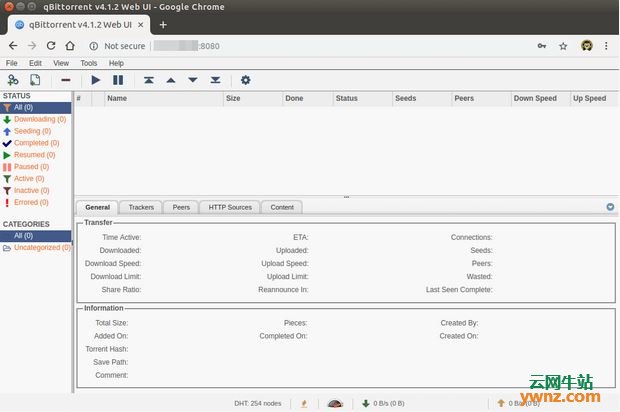Open the Tools menu

(x=89, y=63)
